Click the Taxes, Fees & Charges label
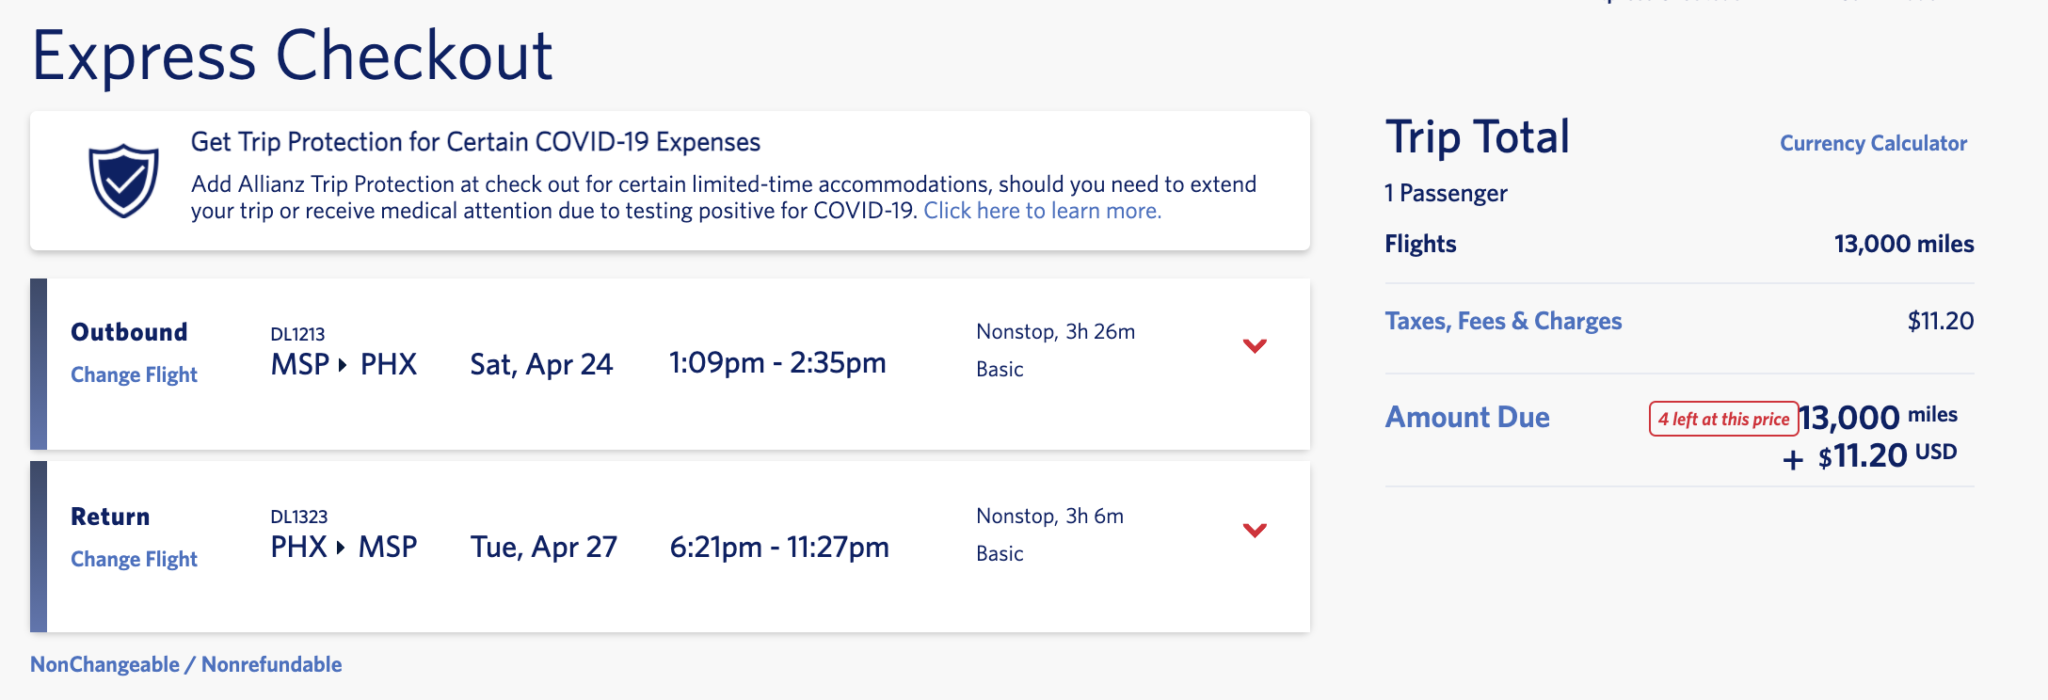The height and width of the screenshot is (700, 2048). pyautogui.click(x=1503, y=321)
